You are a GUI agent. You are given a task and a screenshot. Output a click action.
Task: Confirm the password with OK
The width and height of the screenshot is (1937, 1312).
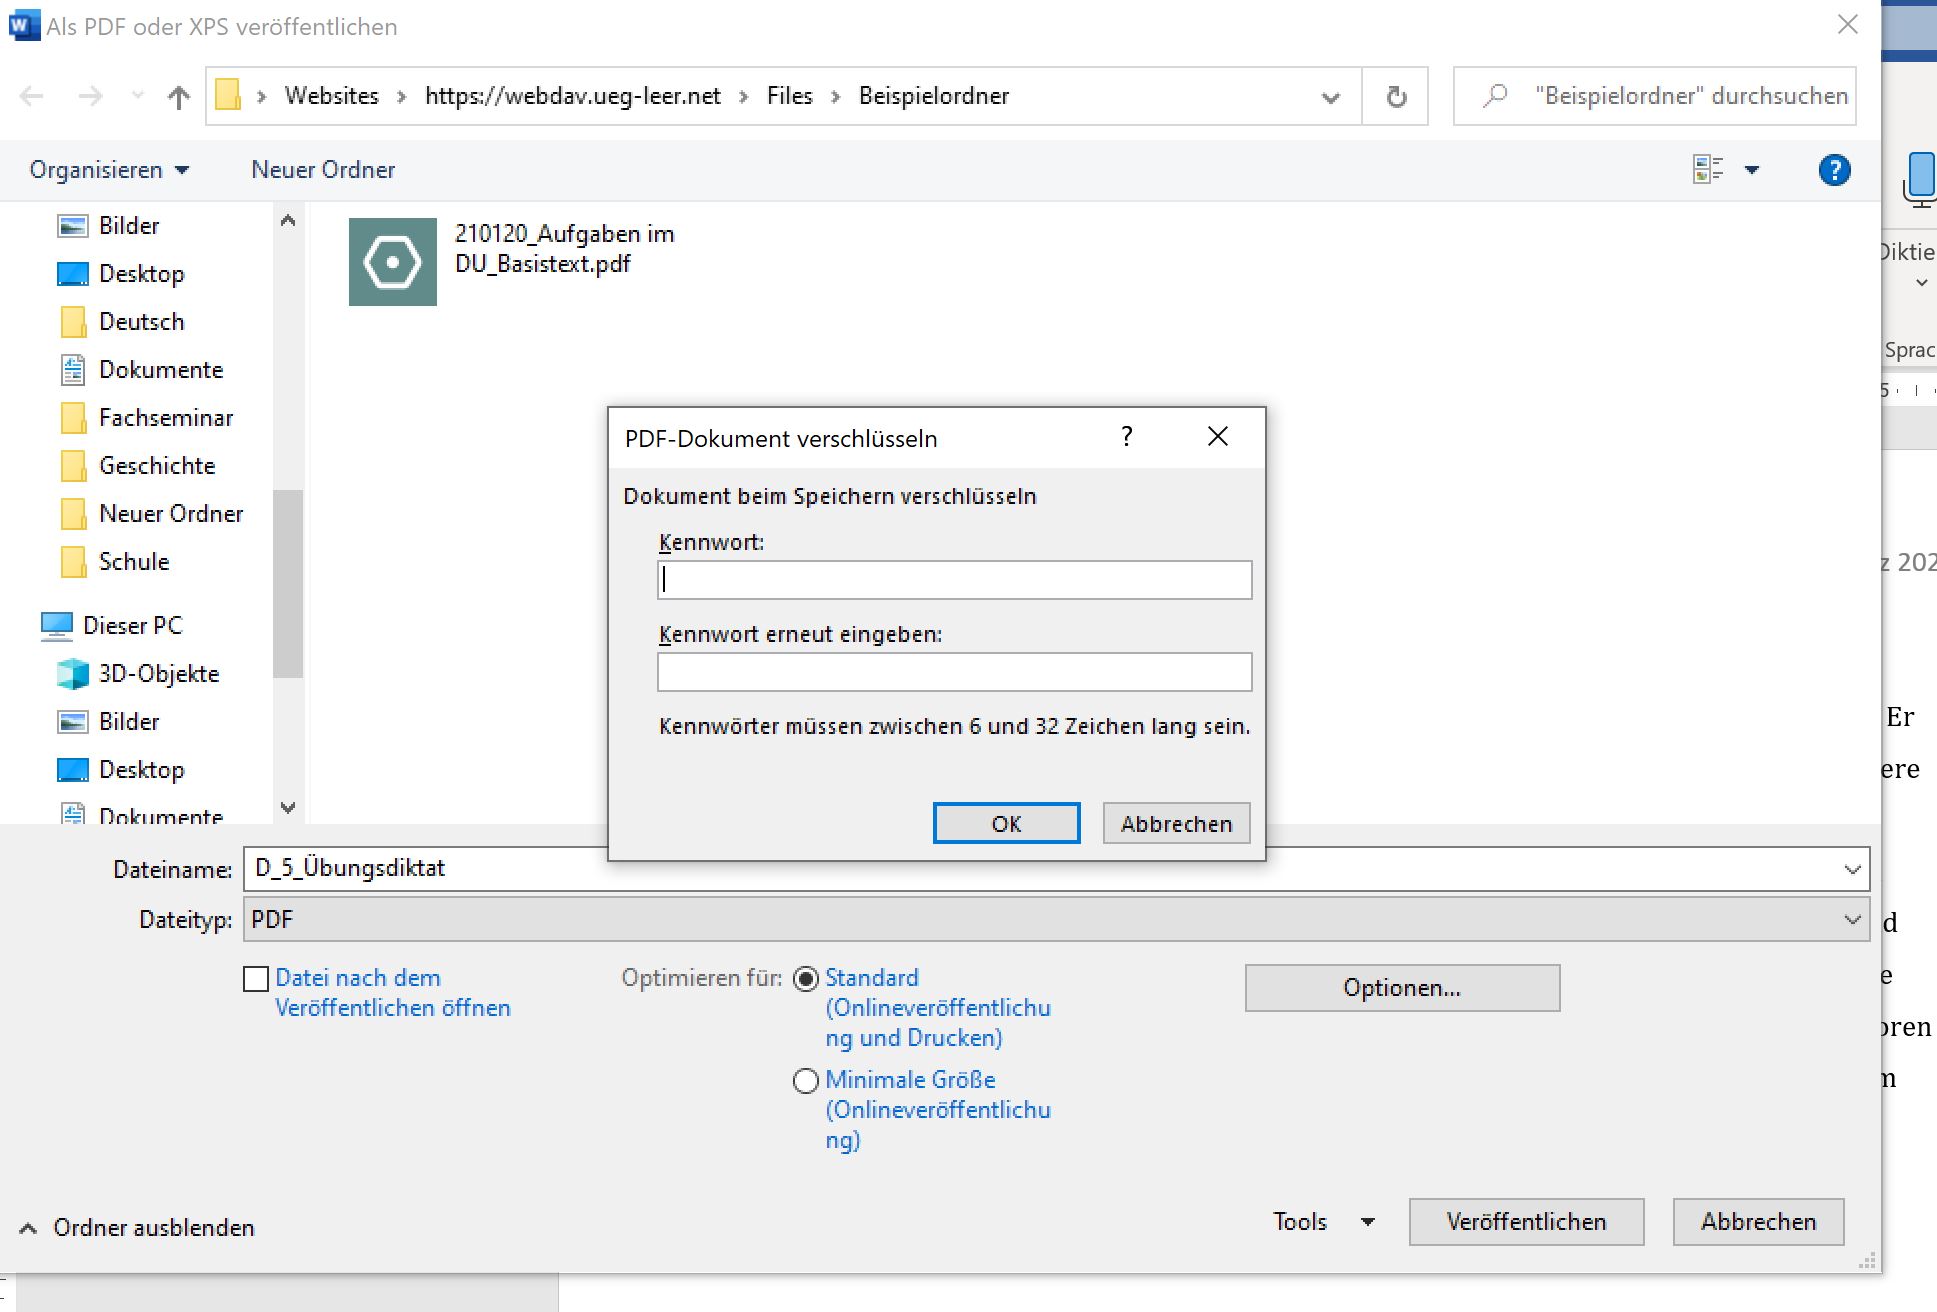(x=1006, y=823)
